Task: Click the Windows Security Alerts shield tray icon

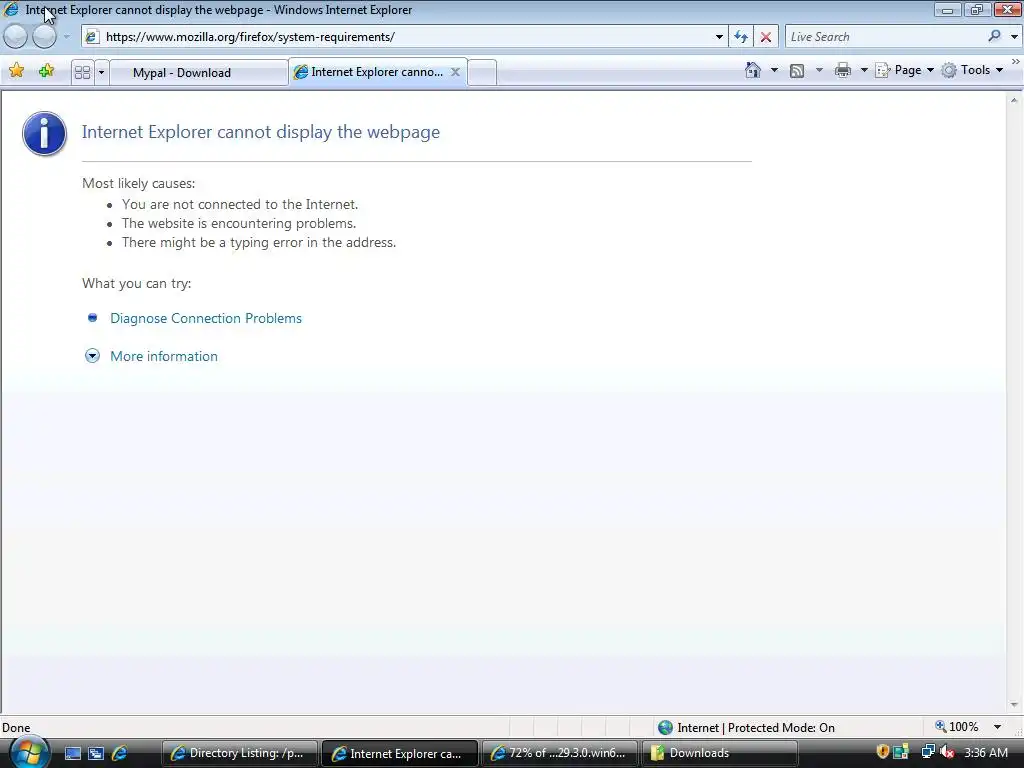Action: click(882, 752)
